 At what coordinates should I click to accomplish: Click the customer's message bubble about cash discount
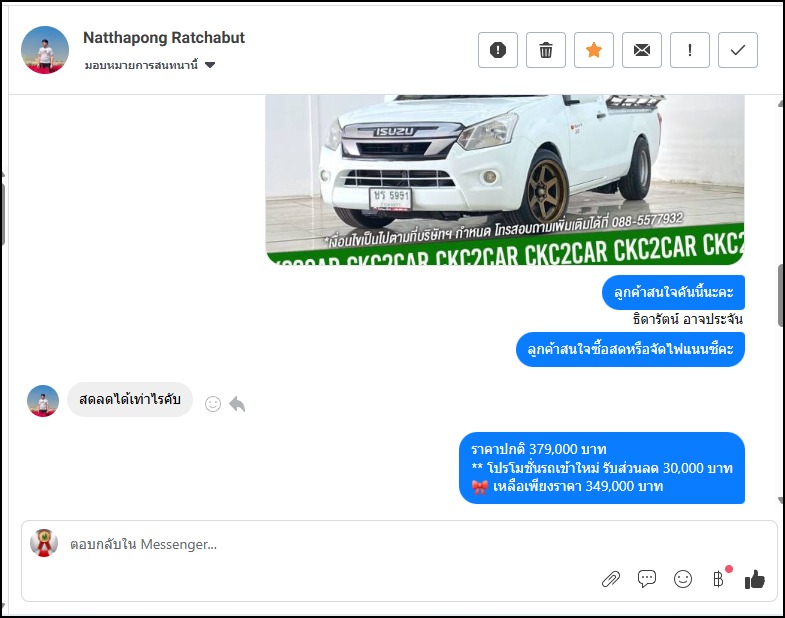pyautogui.click(x=130, y=400)
